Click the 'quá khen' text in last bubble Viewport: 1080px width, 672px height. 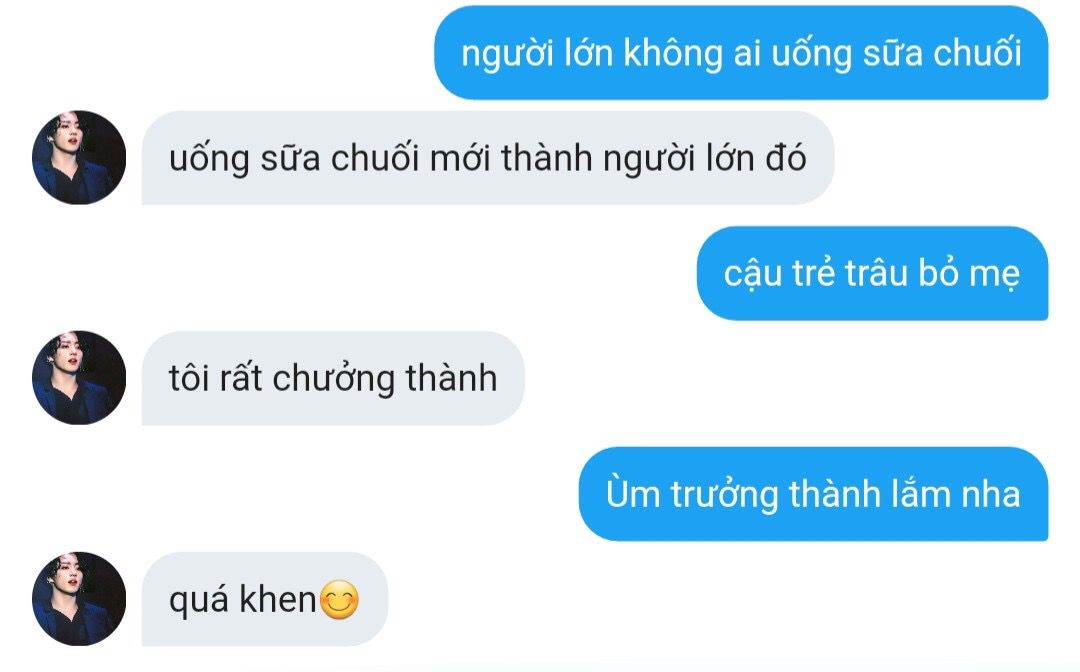pos(242,600)
